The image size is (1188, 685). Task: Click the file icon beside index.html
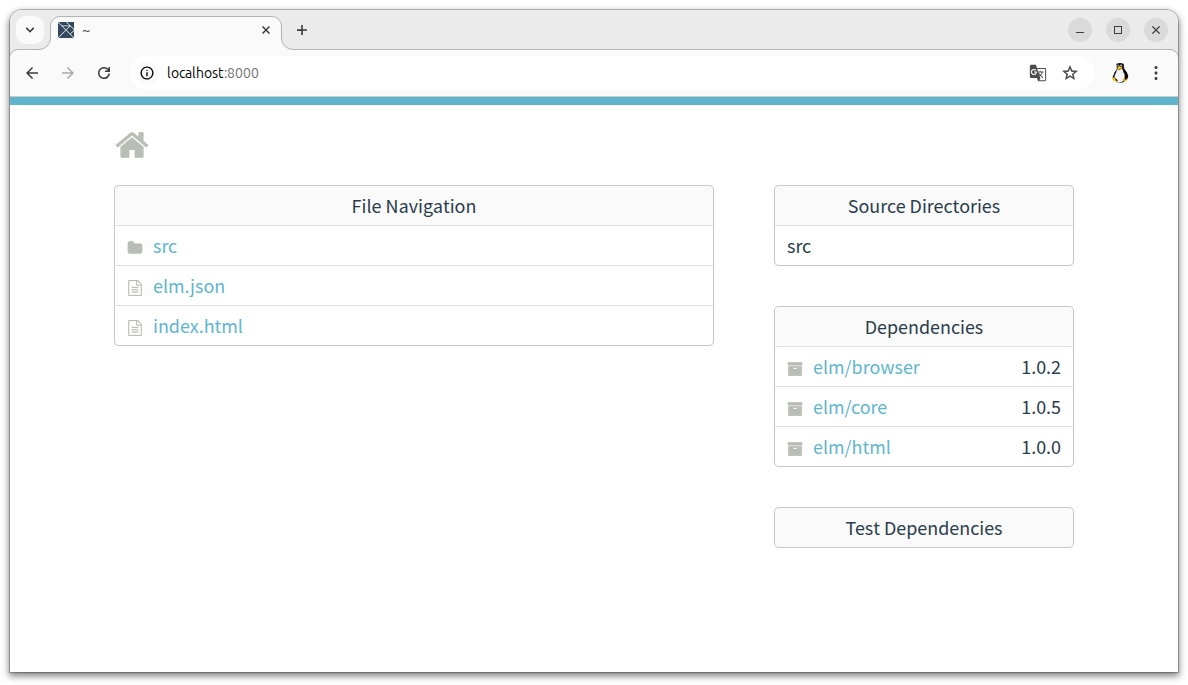(135, 327)
